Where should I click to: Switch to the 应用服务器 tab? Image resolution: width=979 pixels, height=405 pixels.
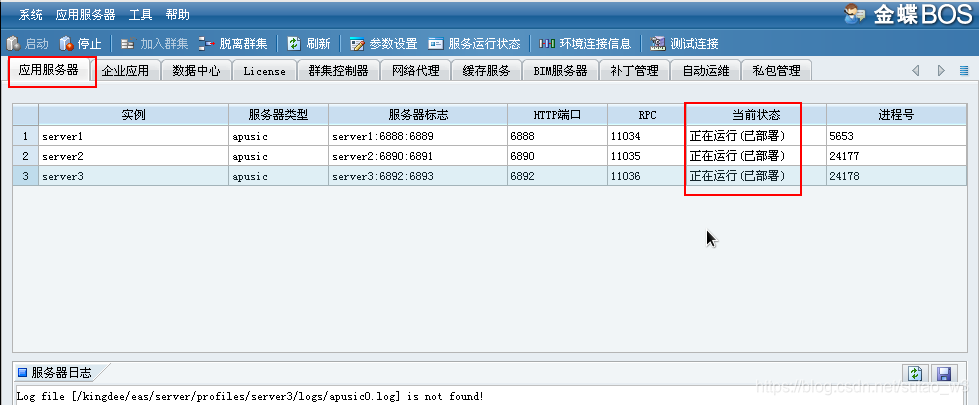[x=49, y=70]
